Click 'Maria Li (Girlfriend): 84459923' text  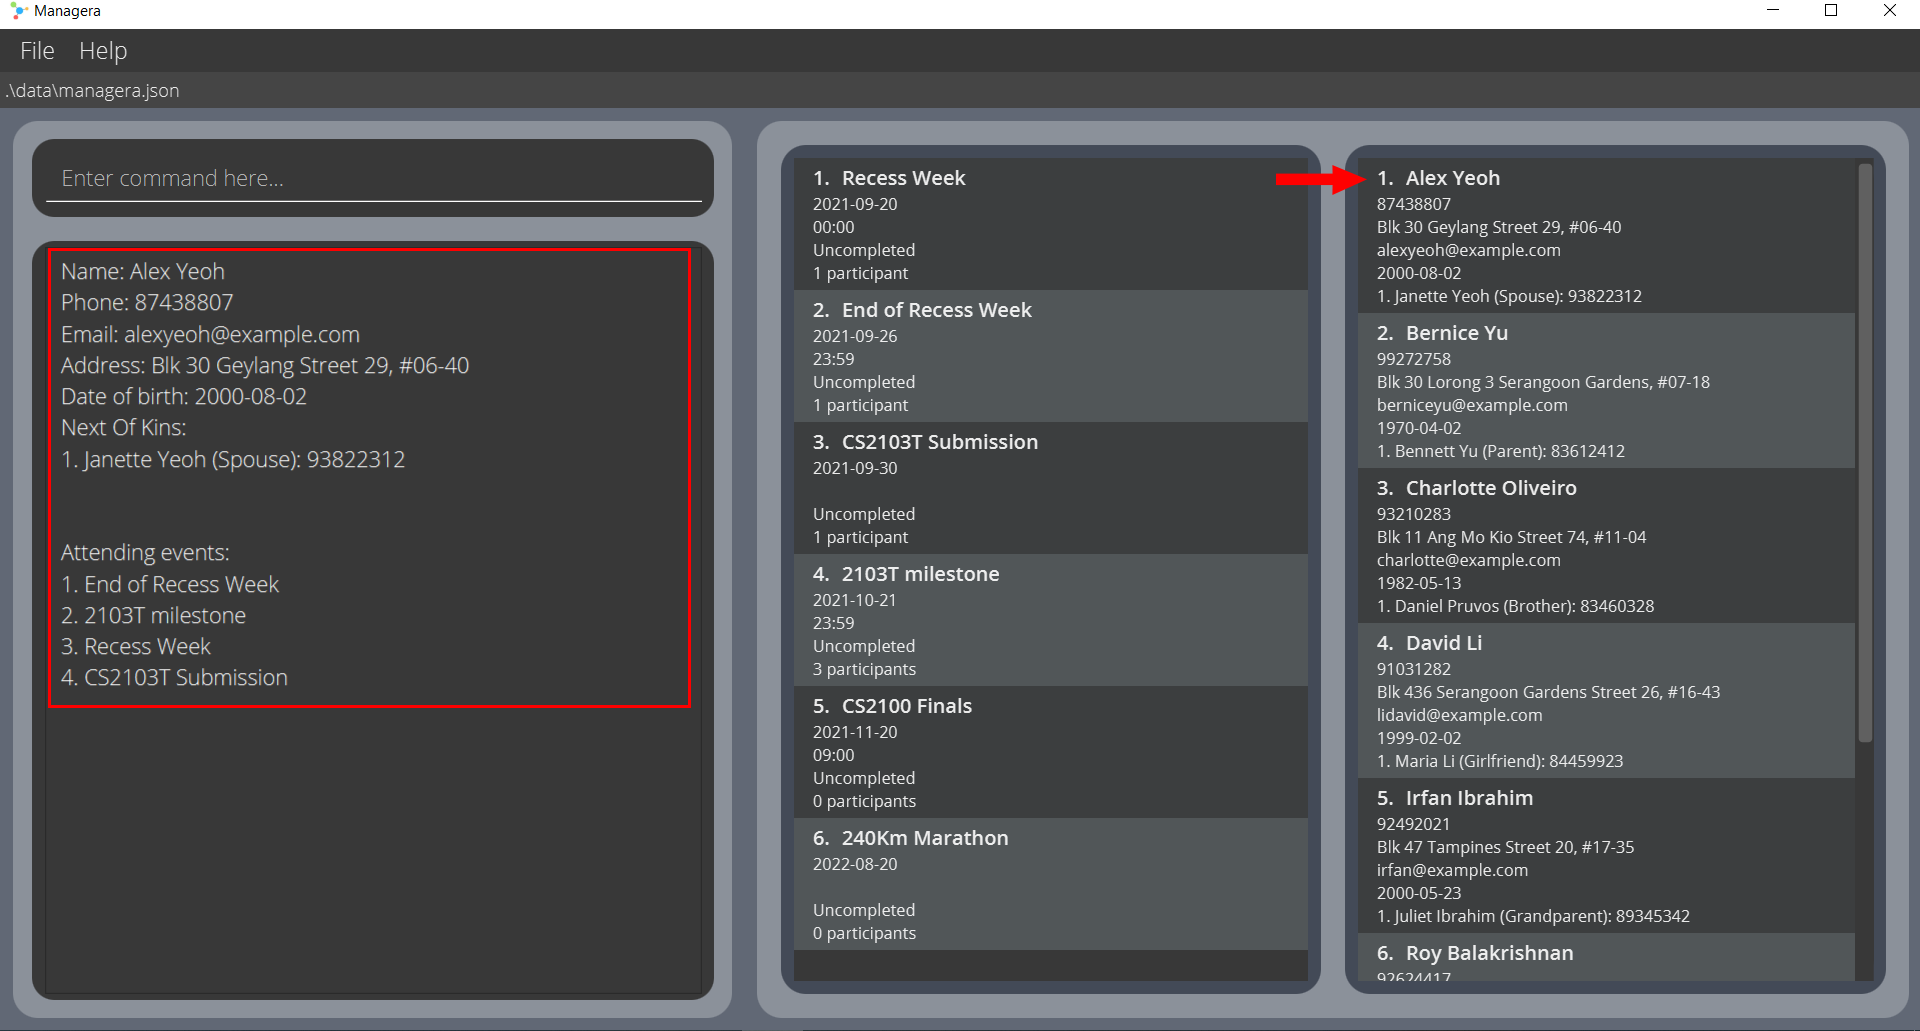(x=1509, y=761)
